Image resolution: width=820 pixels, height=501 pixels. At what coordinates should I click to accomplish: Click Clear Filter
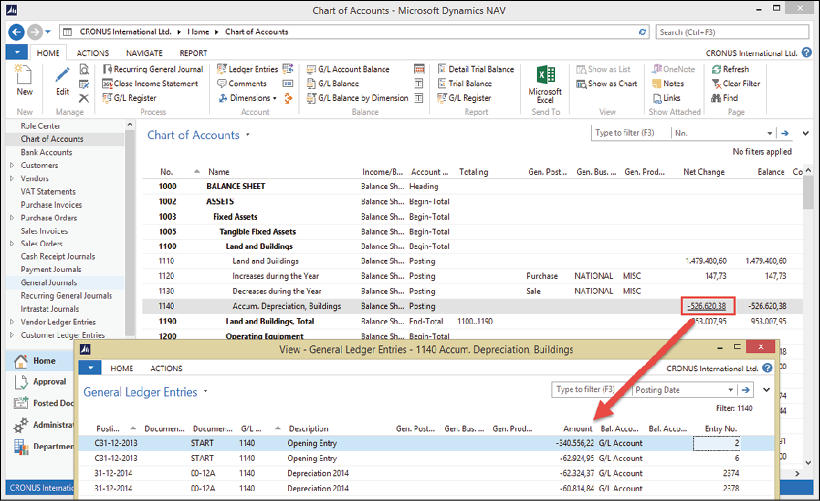click(x=736, y=83)
